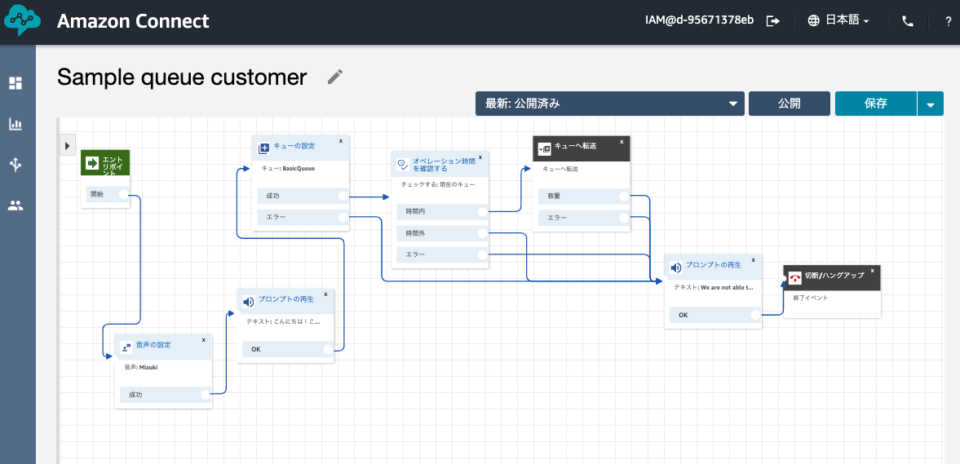Close the 切断/ハングアップ block
The image size is (960, 464).
[x=872, y=270]
